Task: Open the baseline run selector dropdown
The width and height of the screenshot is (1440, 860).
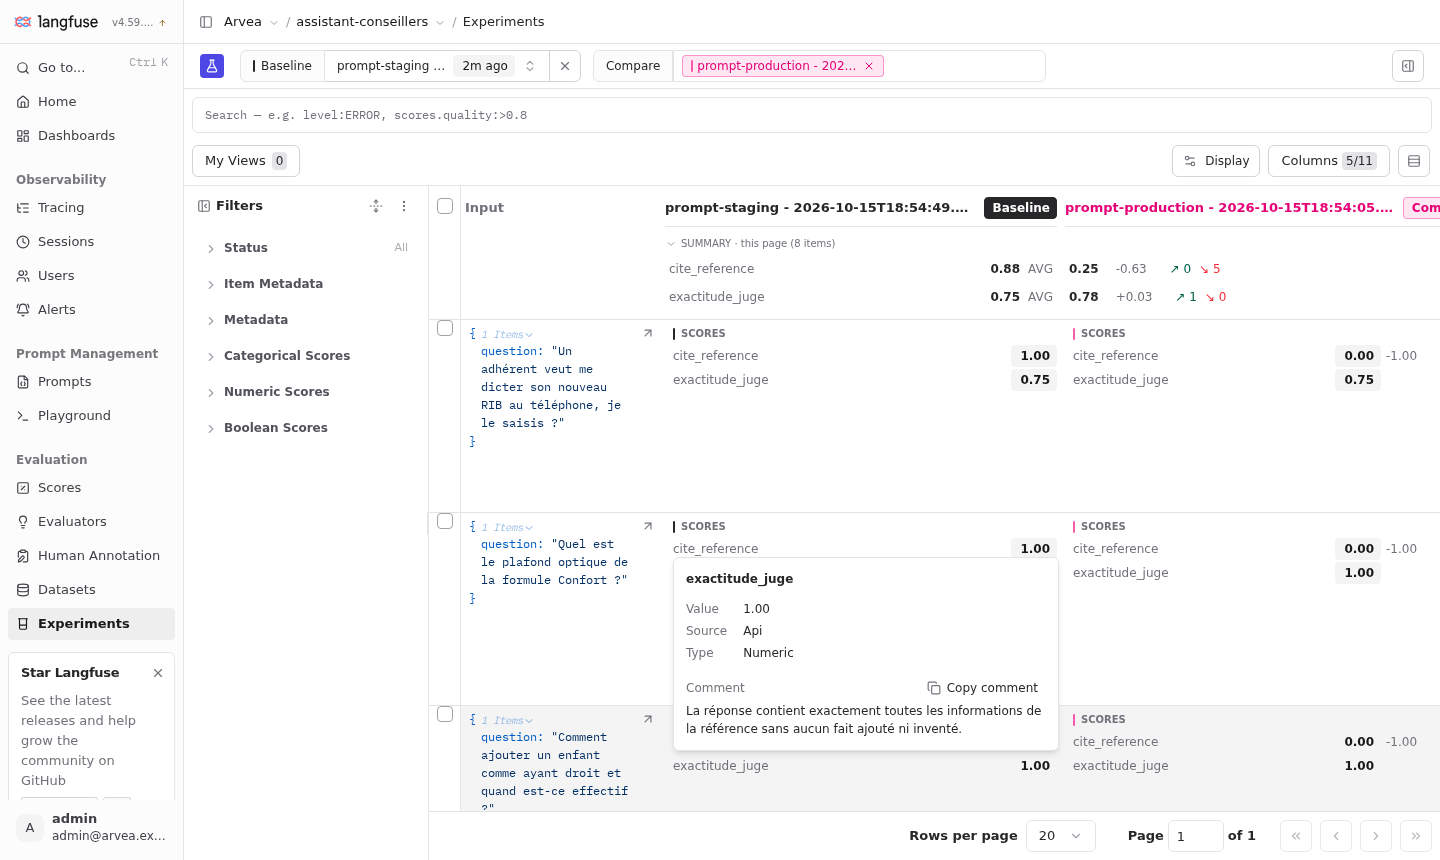Action: [436, 66]
